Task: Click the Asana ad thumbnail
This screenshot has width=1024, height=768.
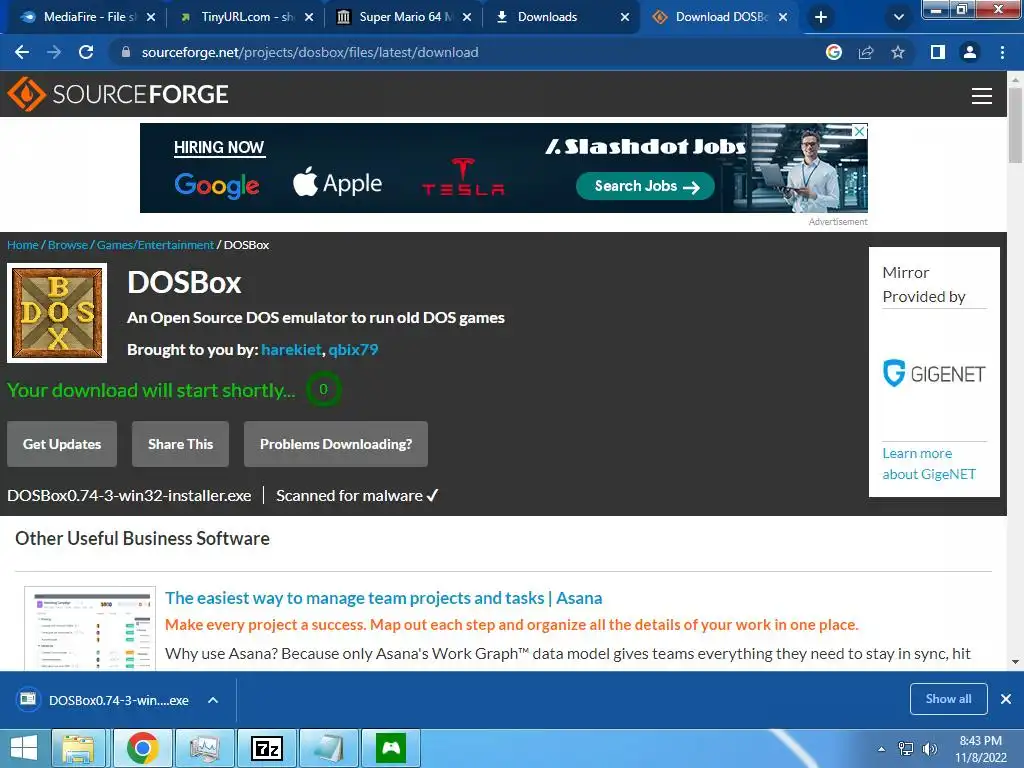Action: pos(90,628)
